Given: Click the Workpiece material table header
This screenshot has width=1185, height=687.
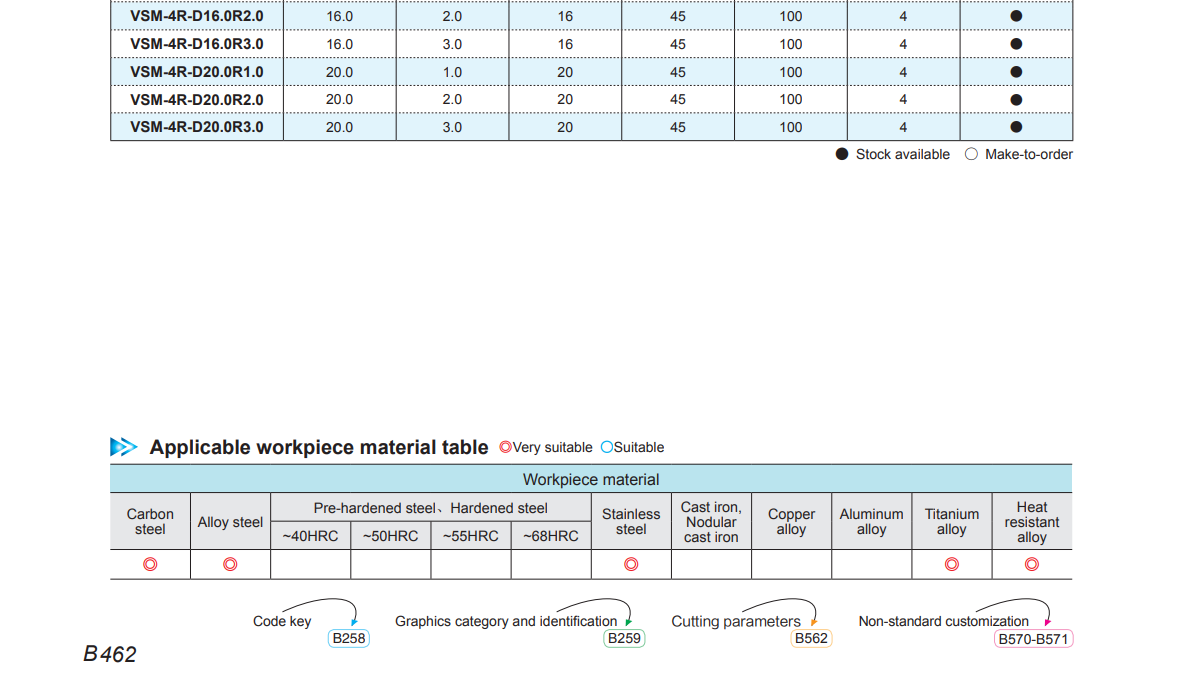Looking at the screenshot, I should click(x=591, y=479).
